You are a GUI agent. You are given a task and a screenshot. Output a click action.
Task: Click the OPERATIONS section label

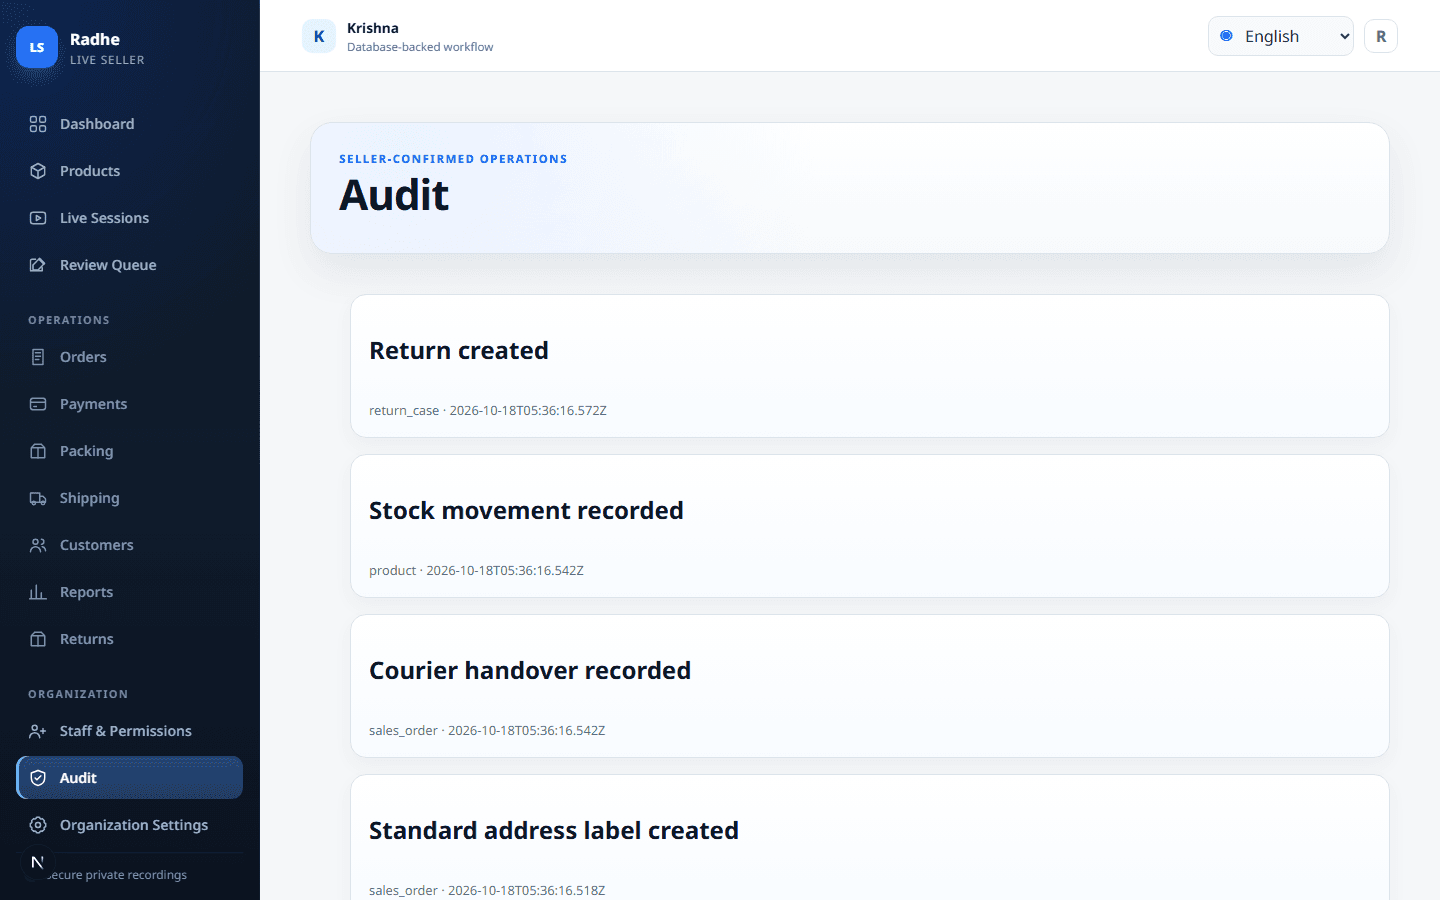coord(69,320)
